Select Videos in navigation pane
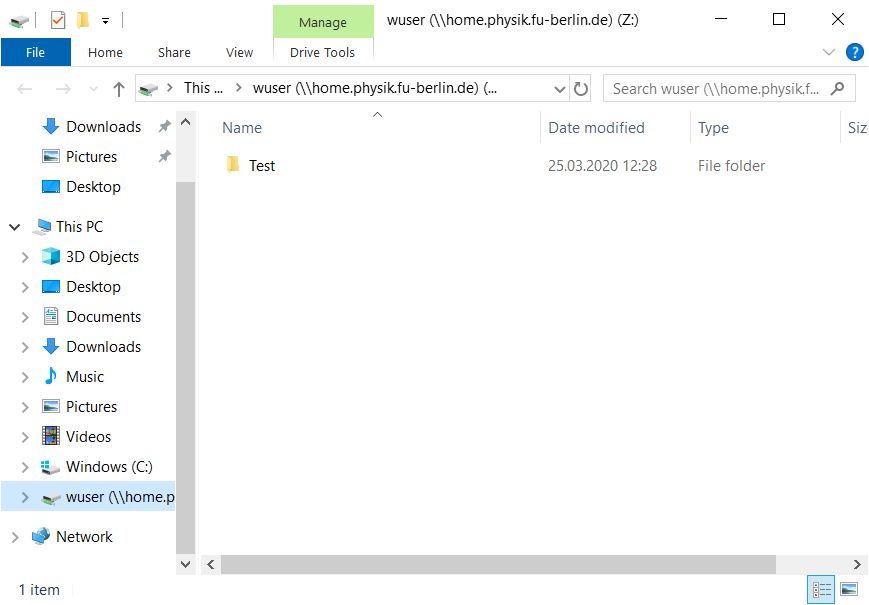This screenshot has width=869, height=605. point(88,437)
